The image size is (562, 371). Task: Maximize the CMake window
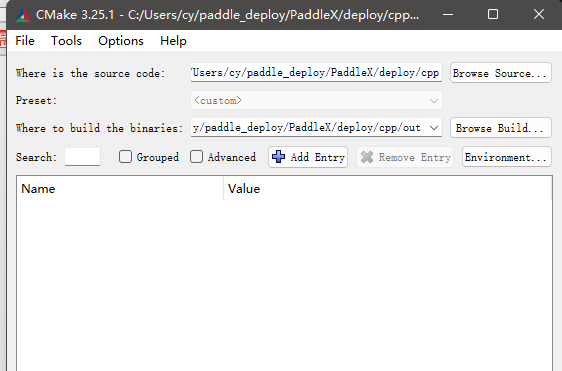click(x=493, y=14)
